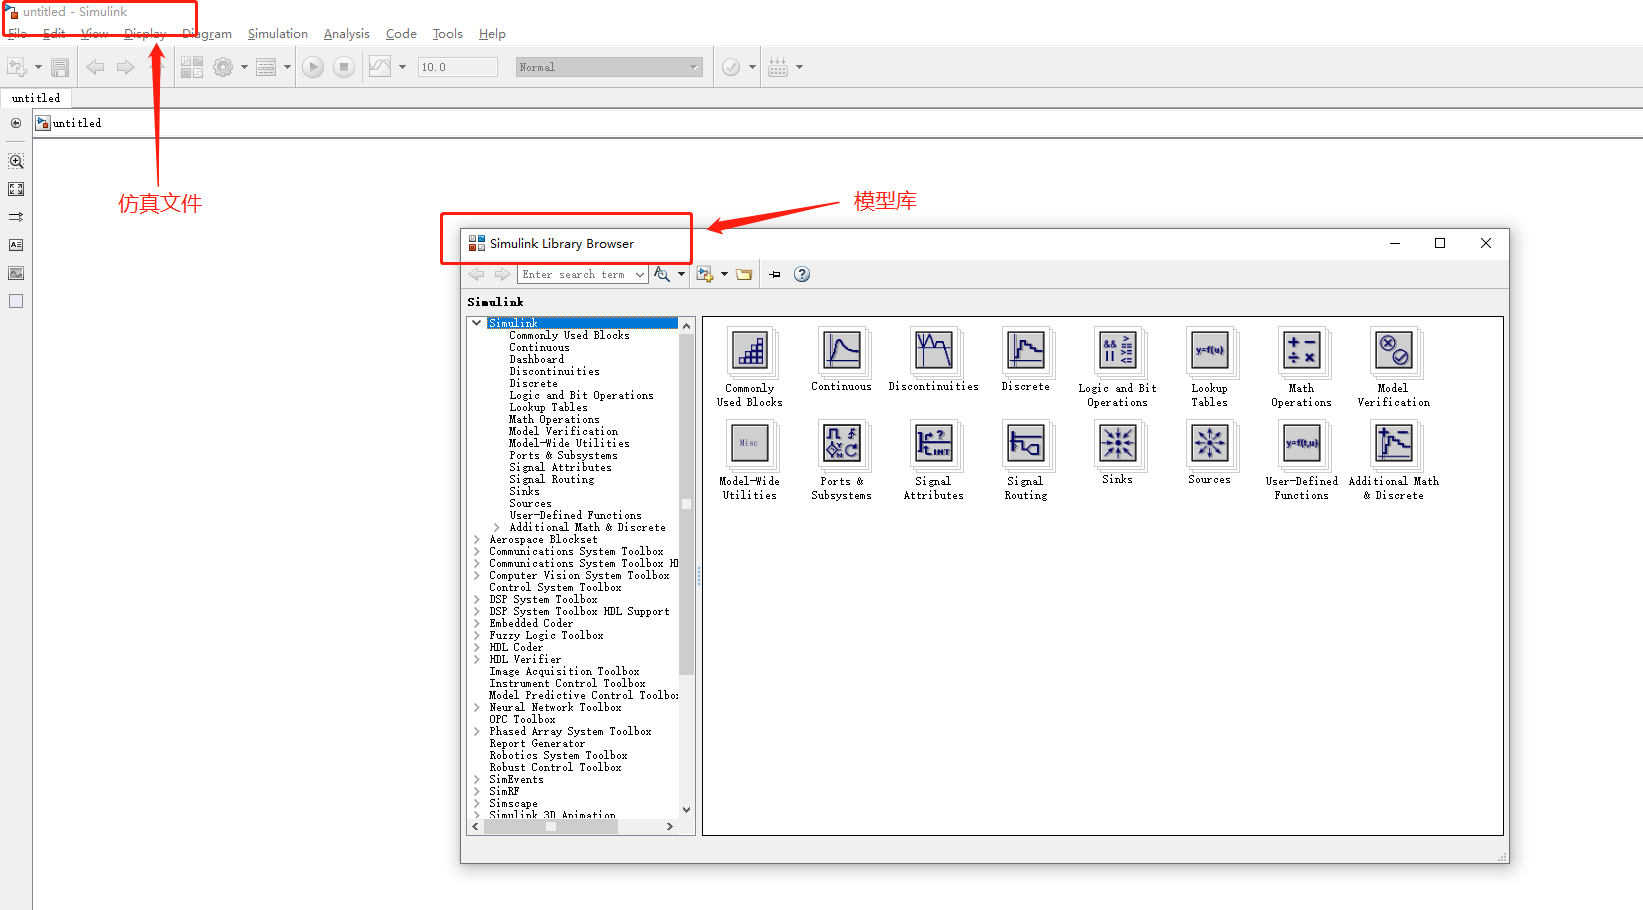Toggle the Explorer Bar hide/show button

pyautogui.click(x=16, y=123)
